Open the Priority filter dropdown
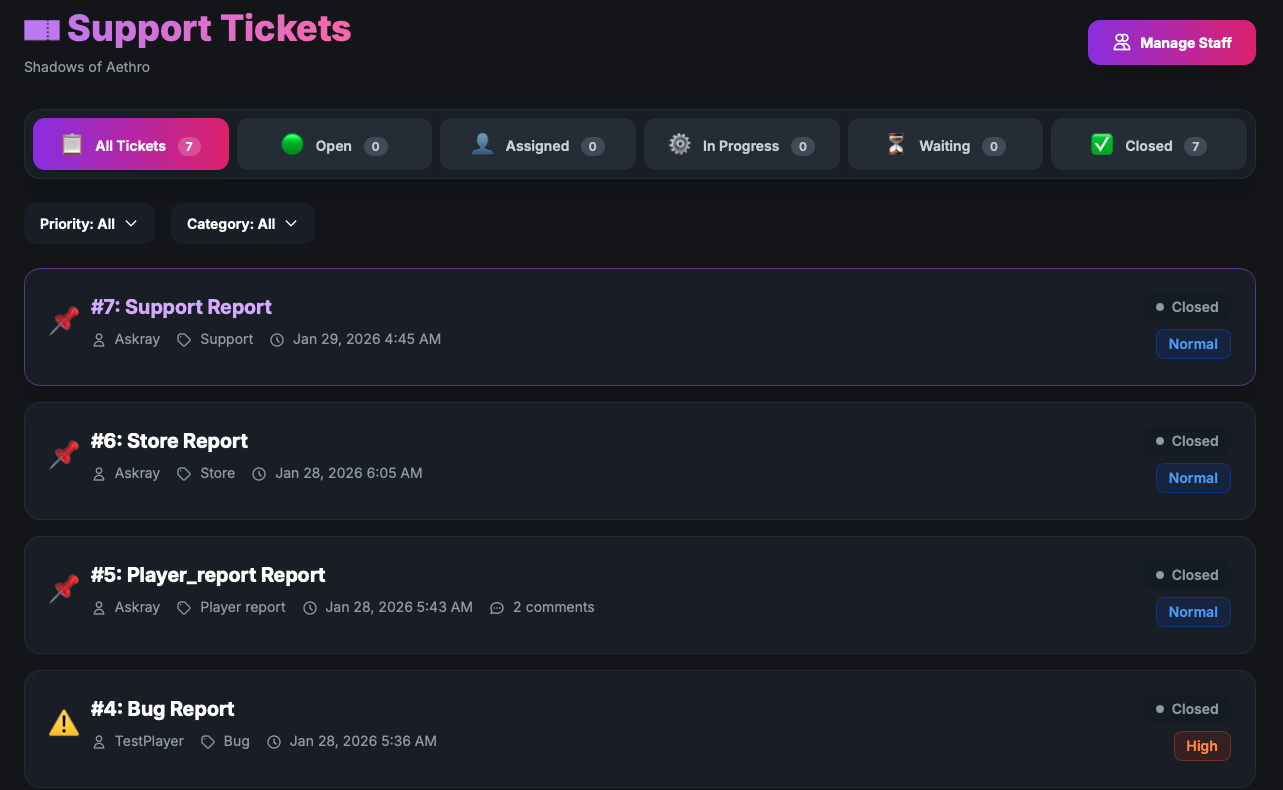The height and width of the screenshot is (790, 1283). (89, 223)
